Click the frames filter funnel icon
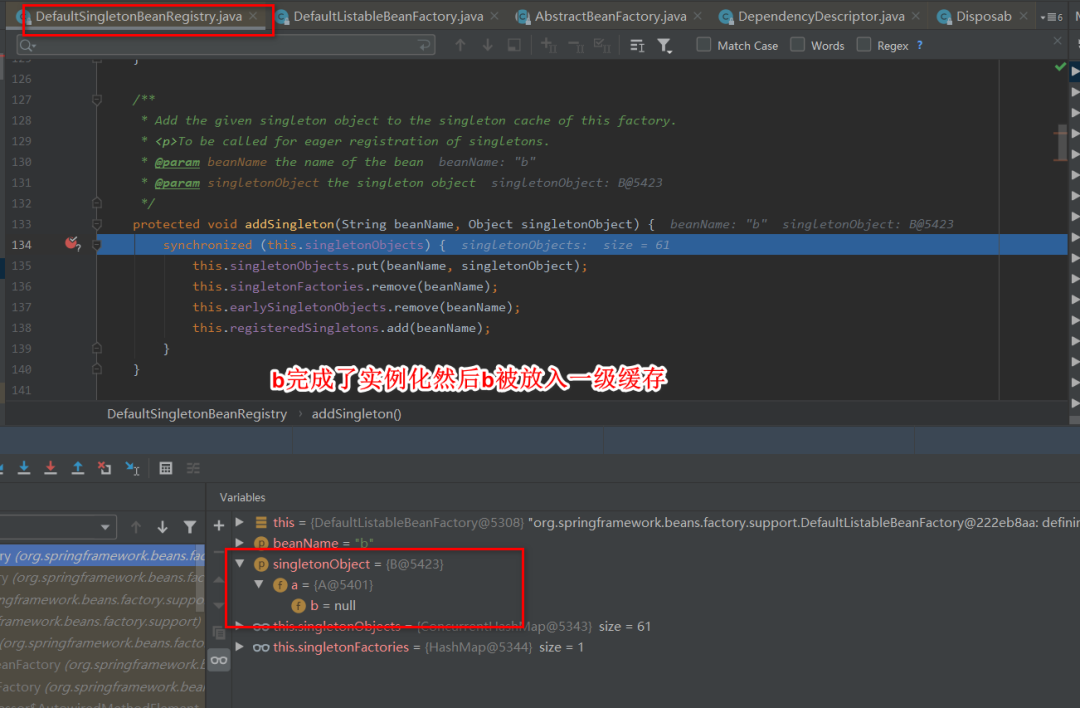This screenshot has width=1080, height=708. coord(190,527)
